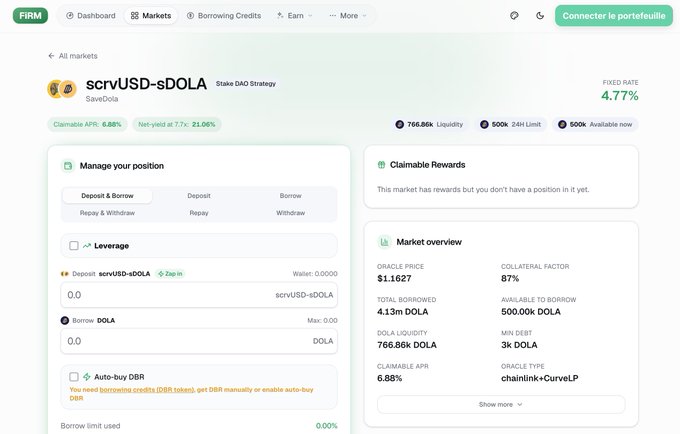Click the DOLA icon beside 766.86k Liquidity

click(399, 124)
